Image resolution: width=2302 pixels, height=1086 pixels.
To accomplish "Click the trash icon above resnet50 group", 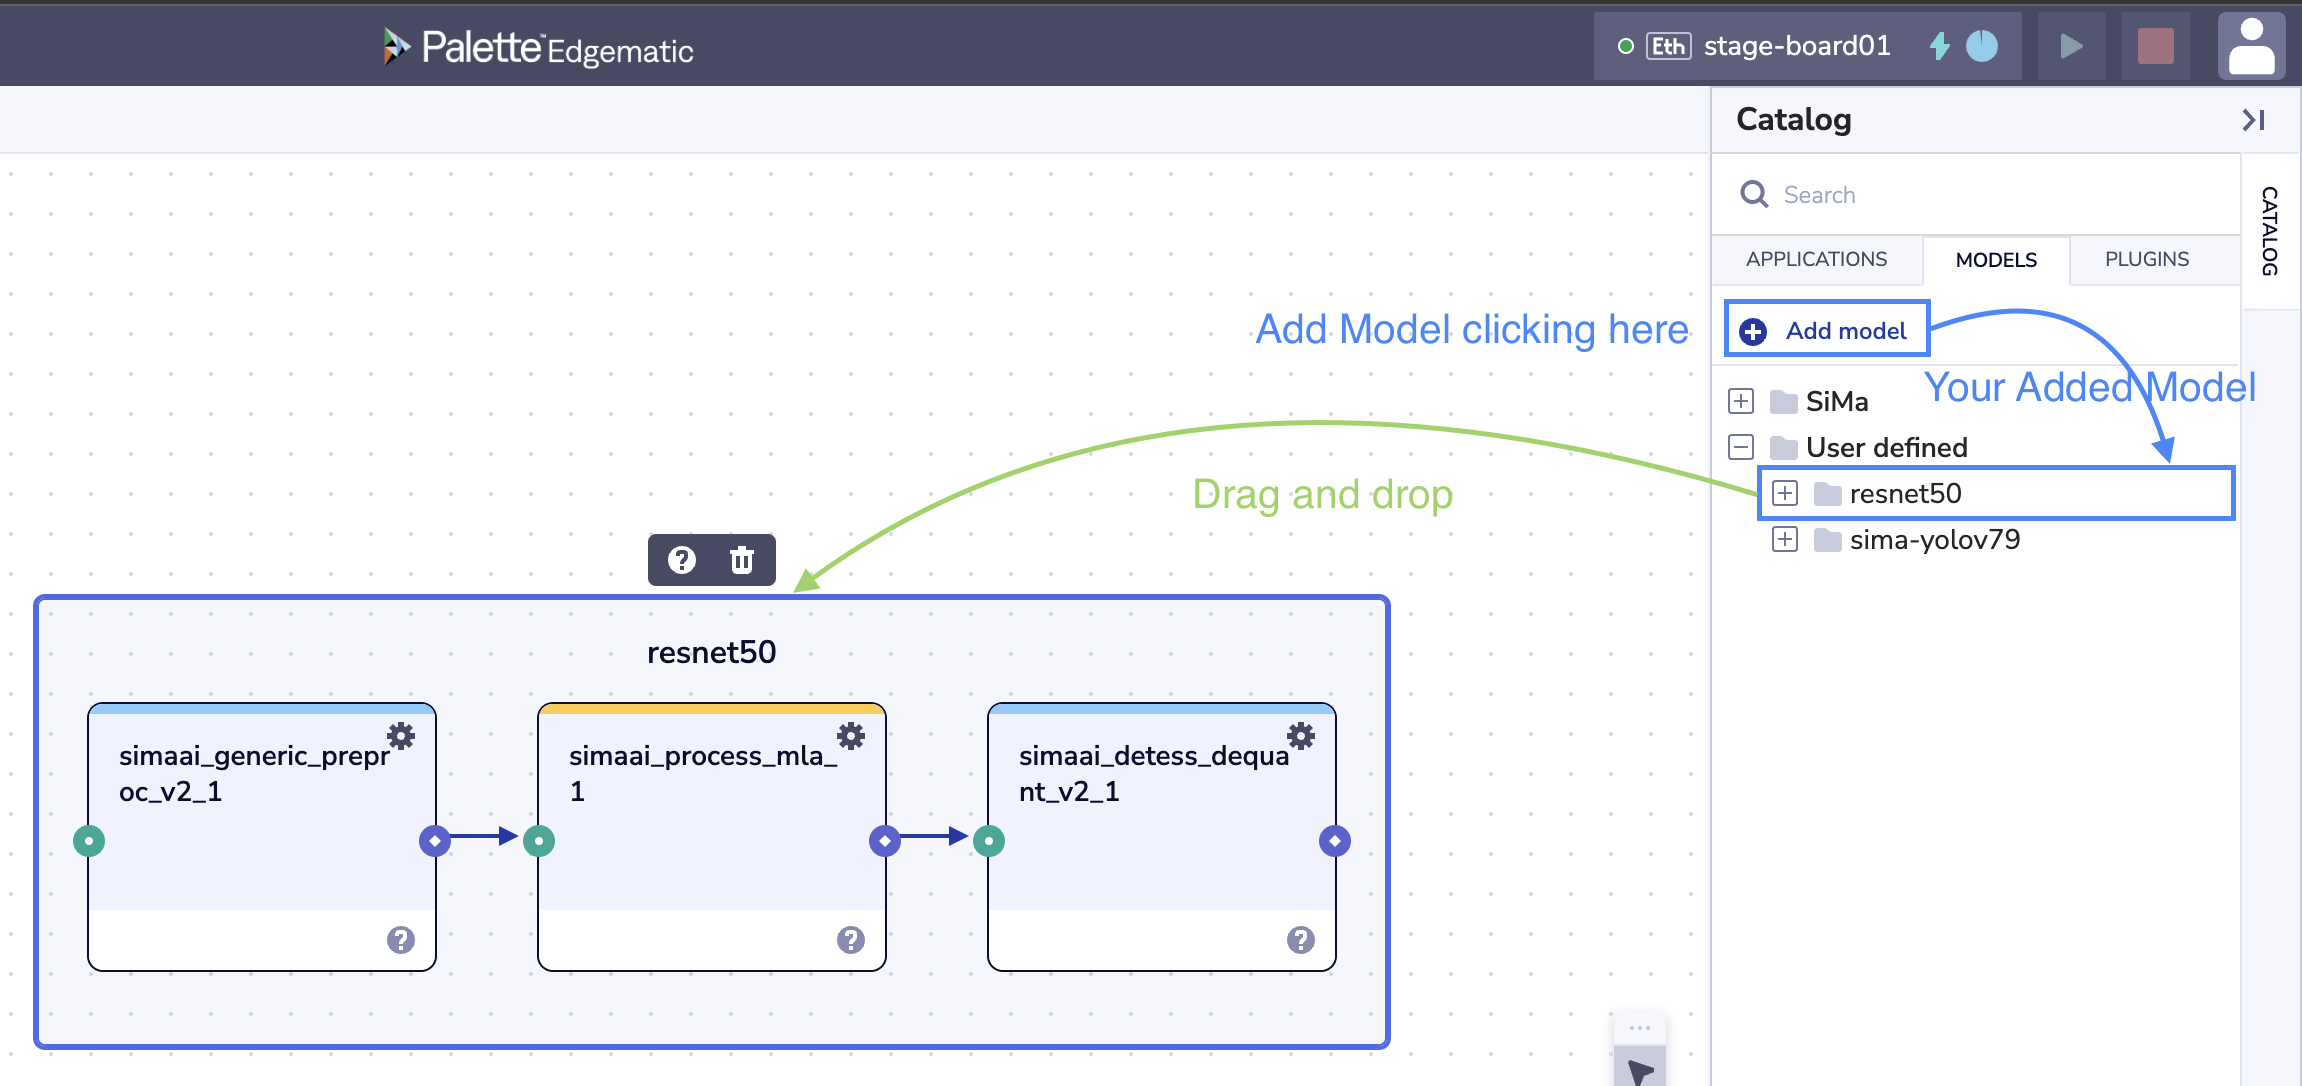I will click(741, 560).
